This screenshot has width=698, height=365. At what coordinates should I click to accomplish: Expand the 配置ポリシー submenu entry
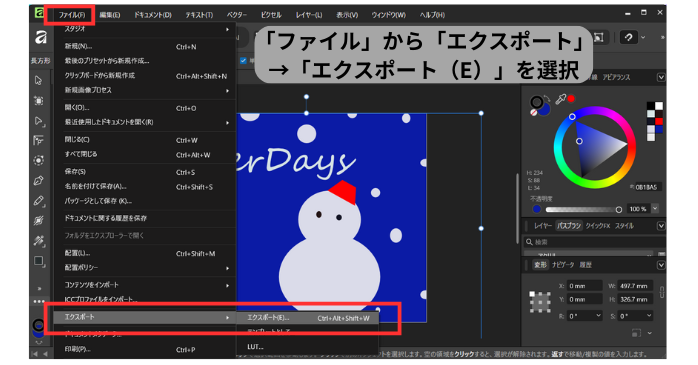coord(145,268)
